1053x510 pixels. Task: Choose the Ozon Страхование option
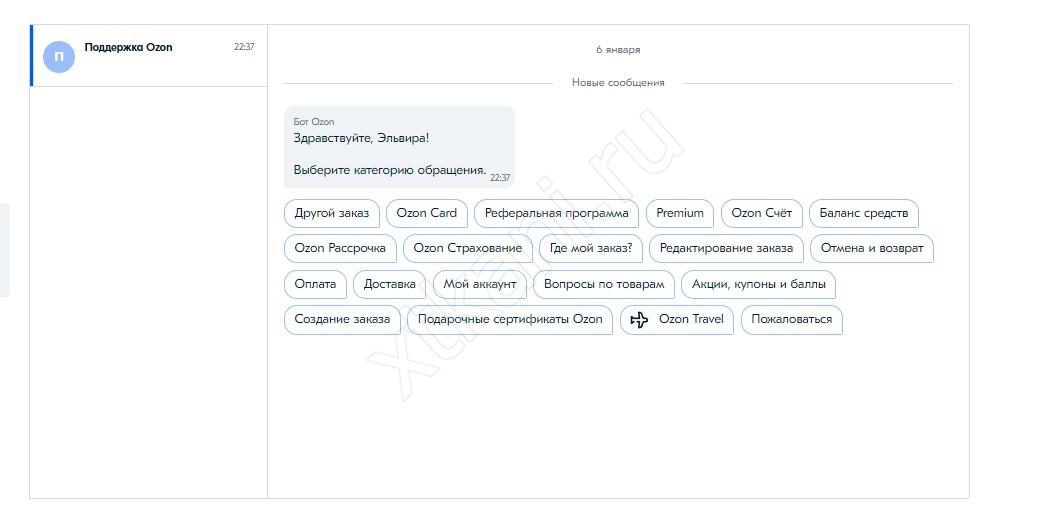467,248
